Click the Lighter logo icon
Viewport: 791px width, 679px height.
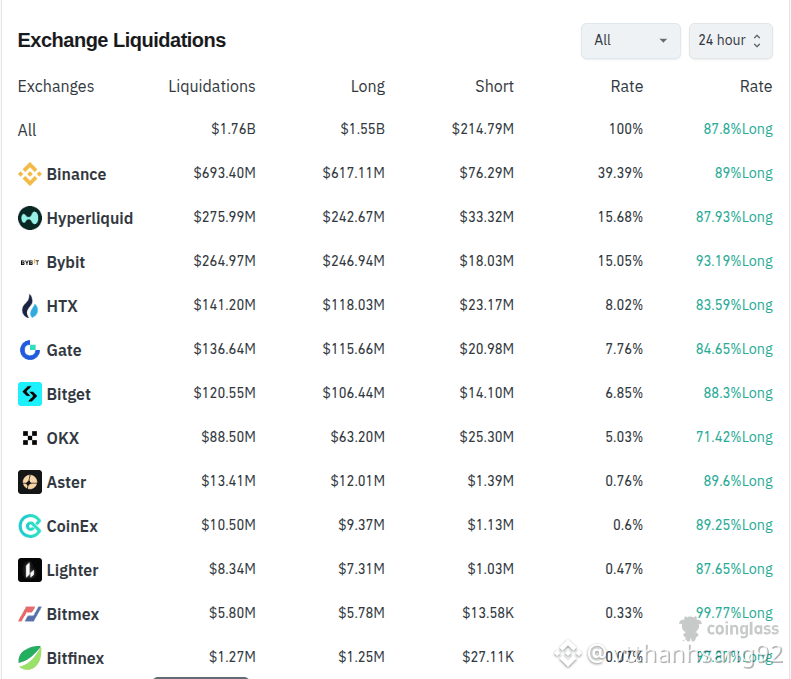30,570
